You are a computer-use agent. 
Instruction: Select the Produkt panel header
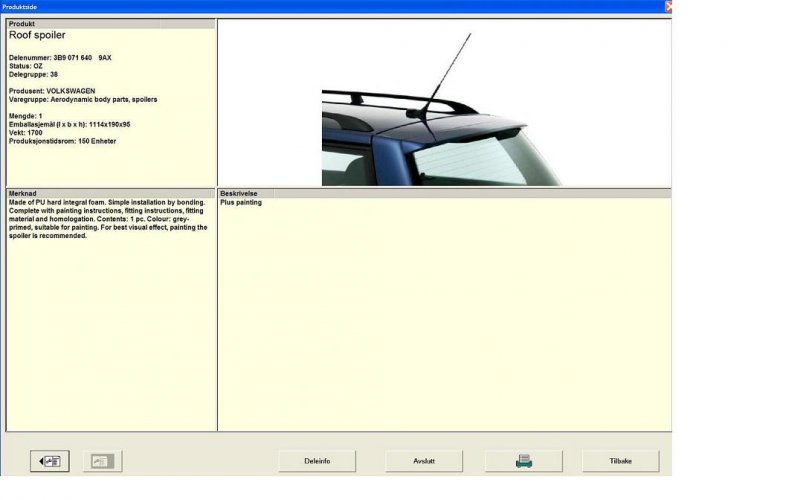[110, 23]
